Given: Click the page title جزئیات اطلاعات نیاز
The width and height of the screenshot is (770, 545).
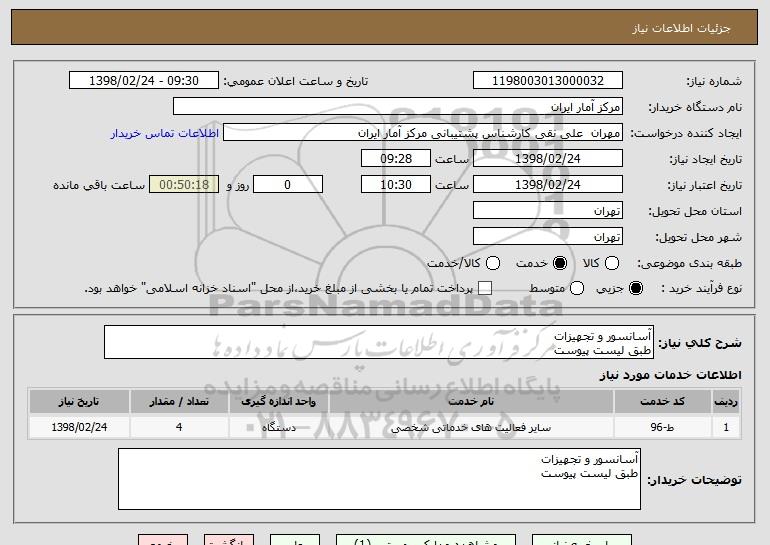Looking at the screenshot, I should coord(681,28).
